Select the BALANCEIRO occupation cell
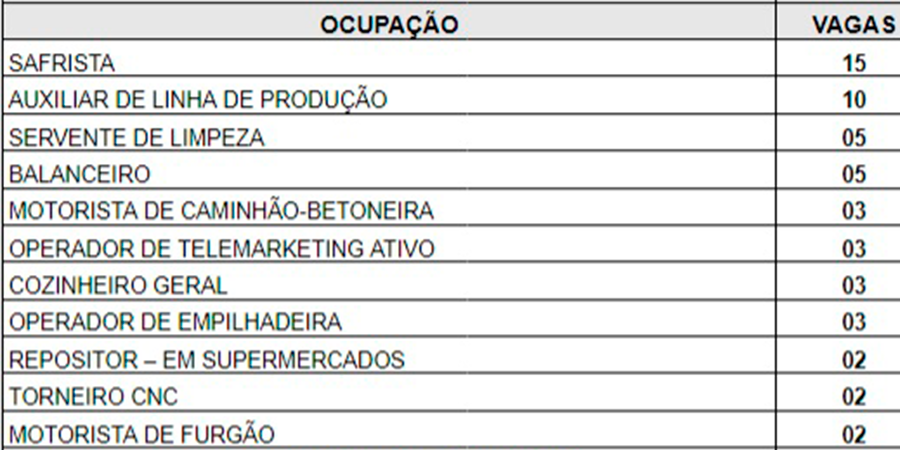This screenshot has width=900, height=450. 389,173
